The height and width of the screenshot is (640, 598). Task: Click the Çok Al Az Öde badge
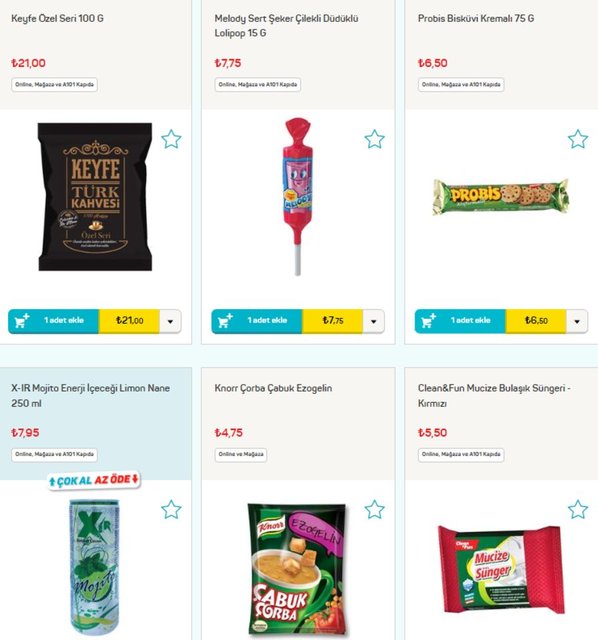pos(94,480)
